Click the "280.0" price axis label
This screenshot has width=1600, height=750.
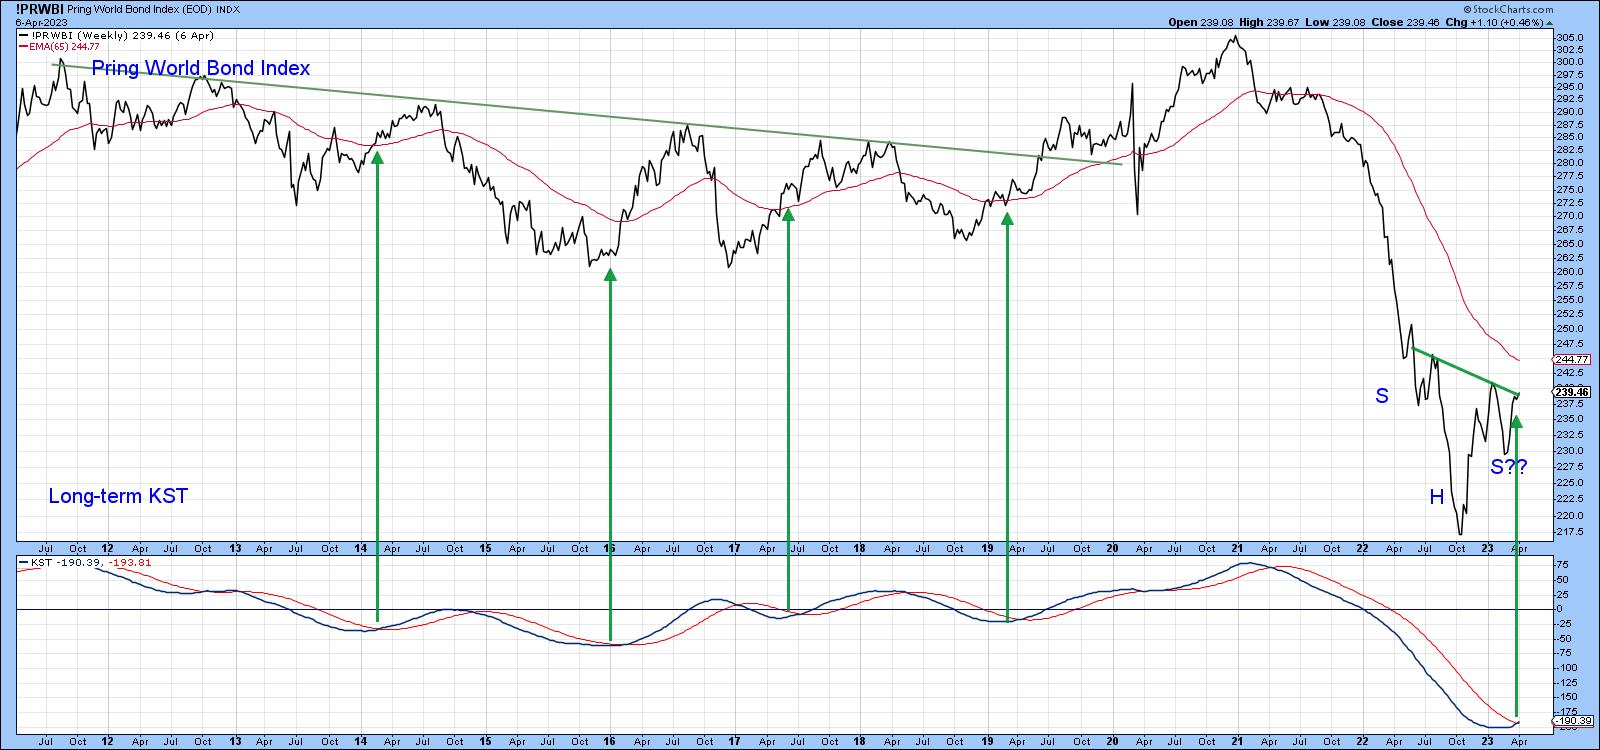click(1570, 162)
